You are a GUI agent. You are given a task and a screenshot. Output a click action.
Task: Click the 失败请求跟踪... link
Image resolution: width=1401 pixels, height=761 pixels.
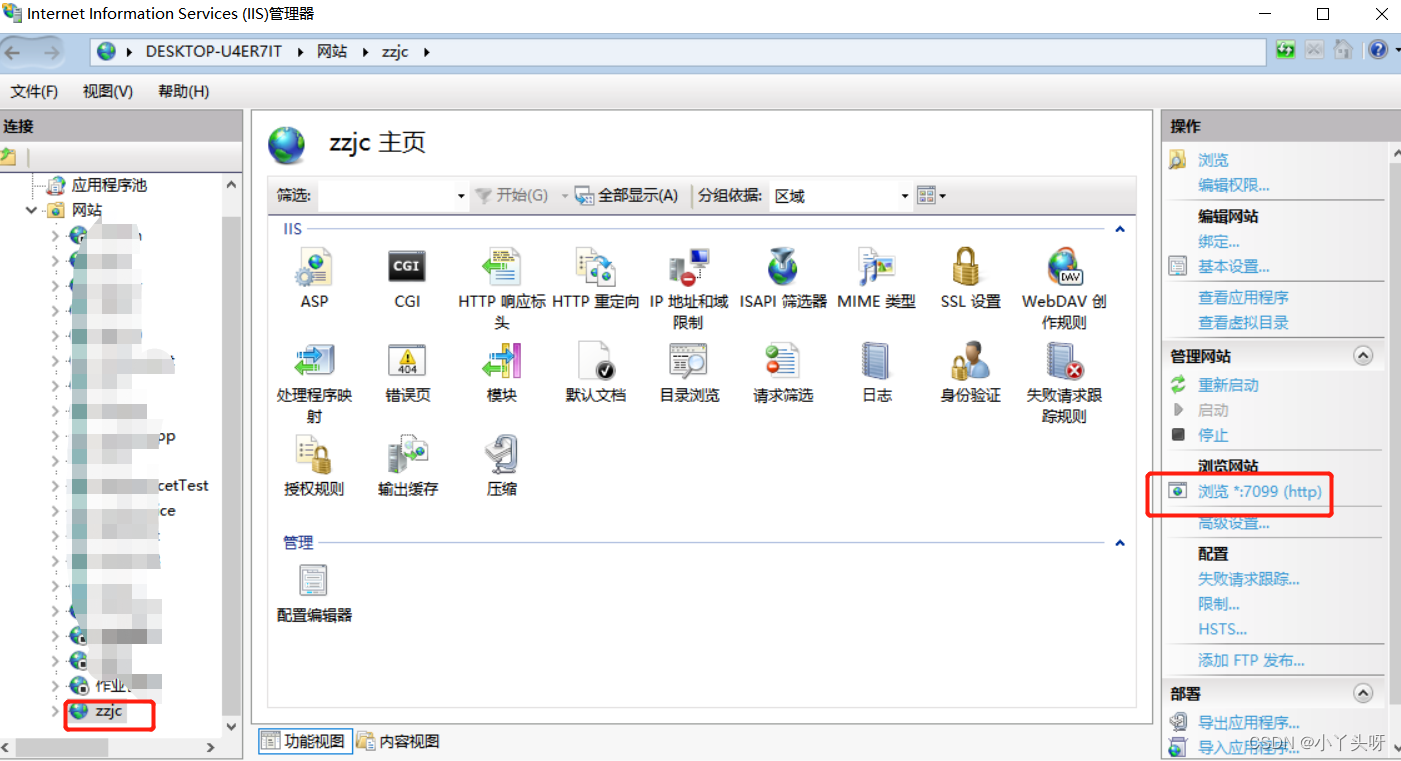(1249, 579)
